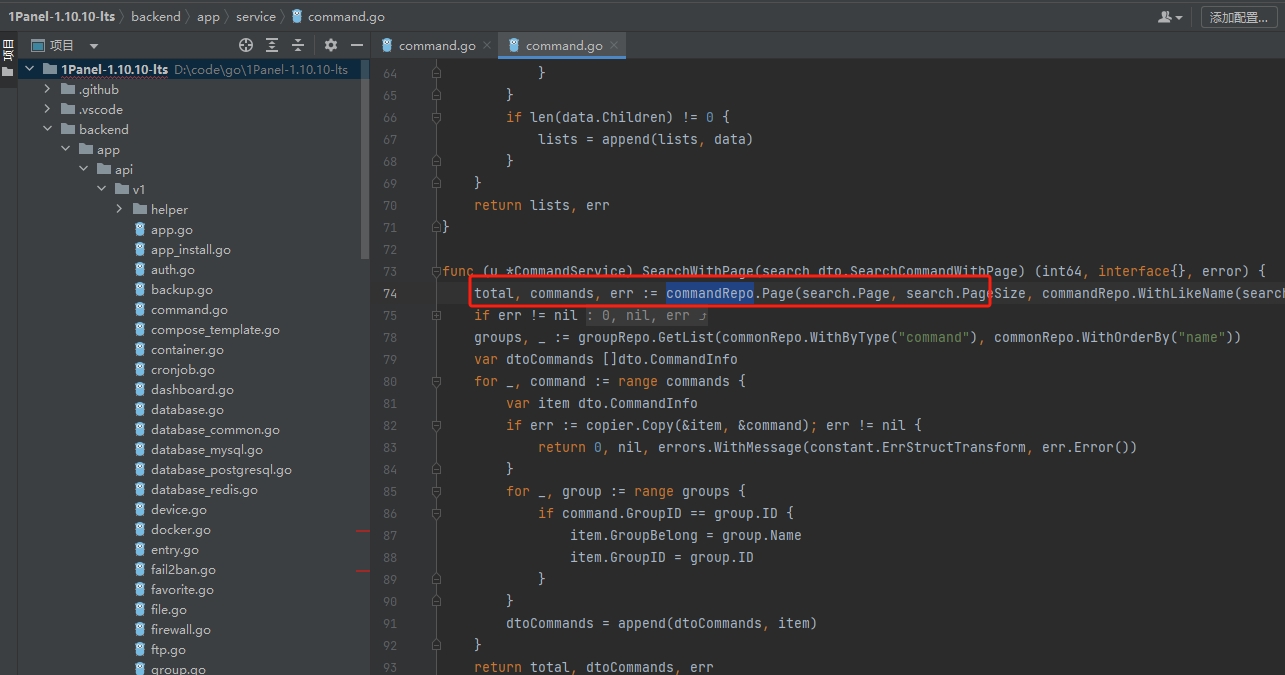
Task: Select compose_template.go file
Action: [x=215, y=329]
